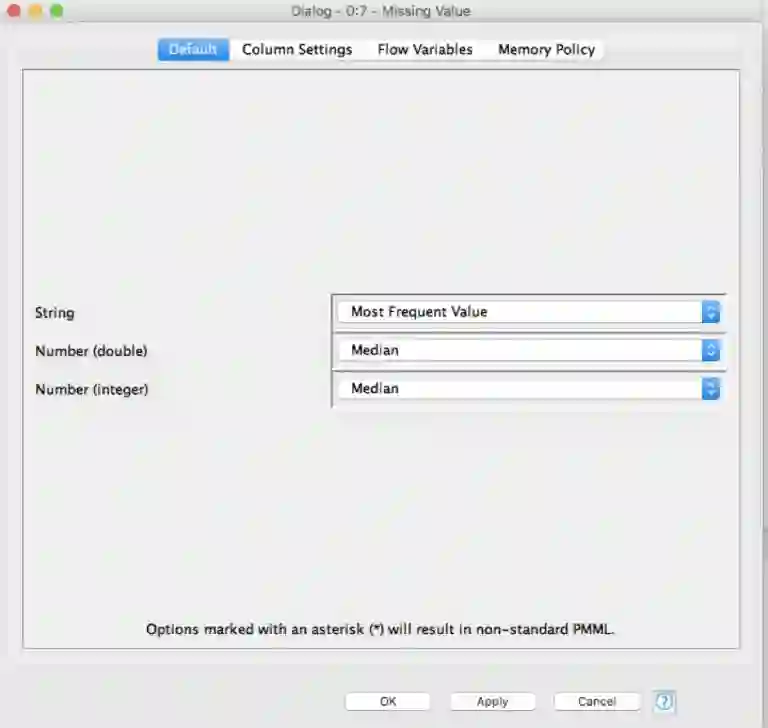Viewport: 768px width, 728px height.
Task: Maximize the dialog with the green button
Action: 57,10
